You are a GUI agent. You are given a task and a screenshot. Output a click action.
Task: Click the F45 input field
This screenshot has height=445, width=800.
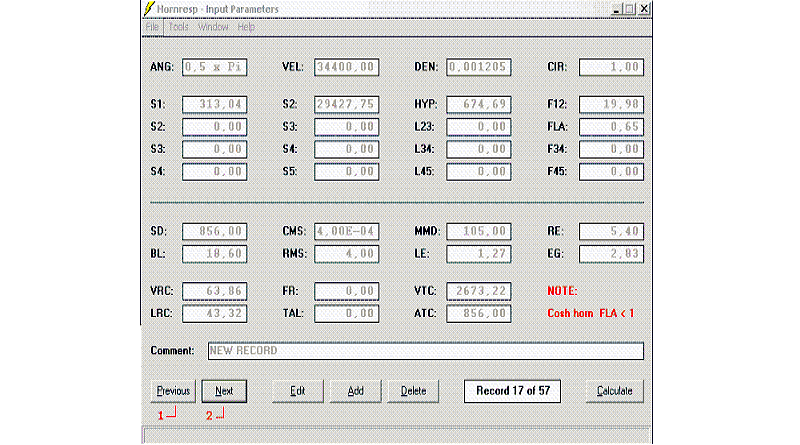611,171
